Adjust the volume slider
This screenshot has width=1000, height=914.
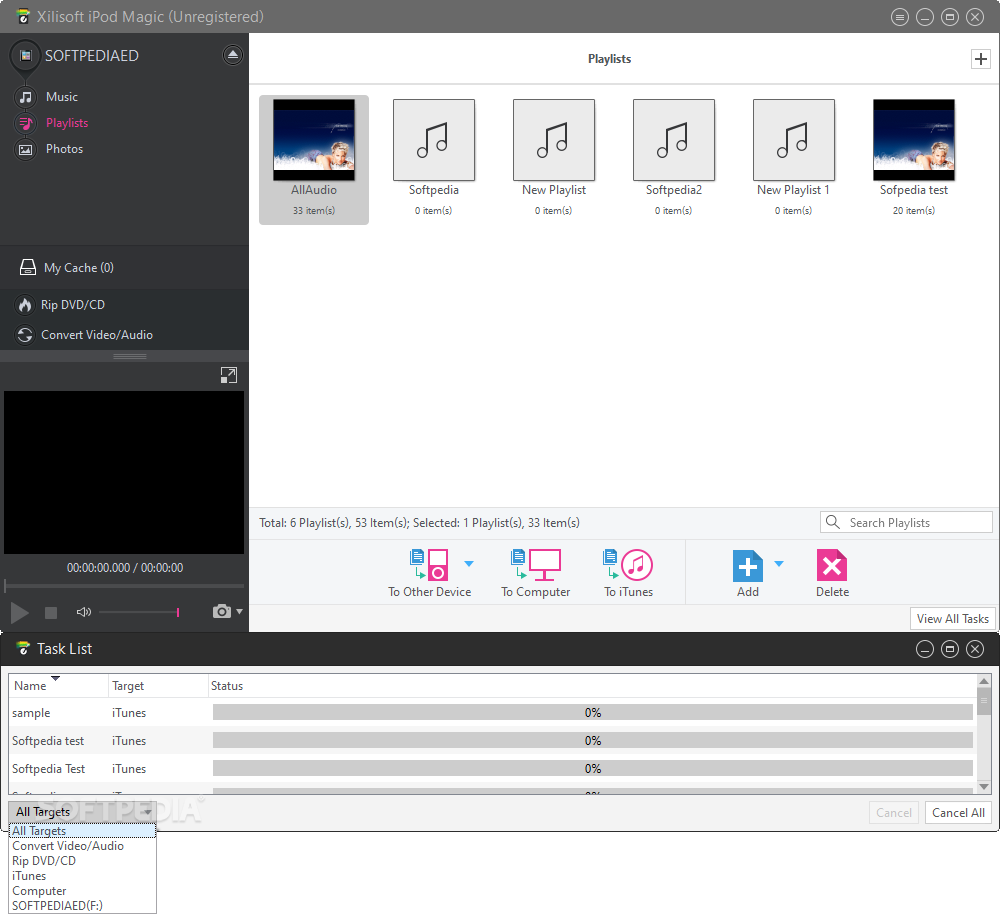tap(139, 612)
